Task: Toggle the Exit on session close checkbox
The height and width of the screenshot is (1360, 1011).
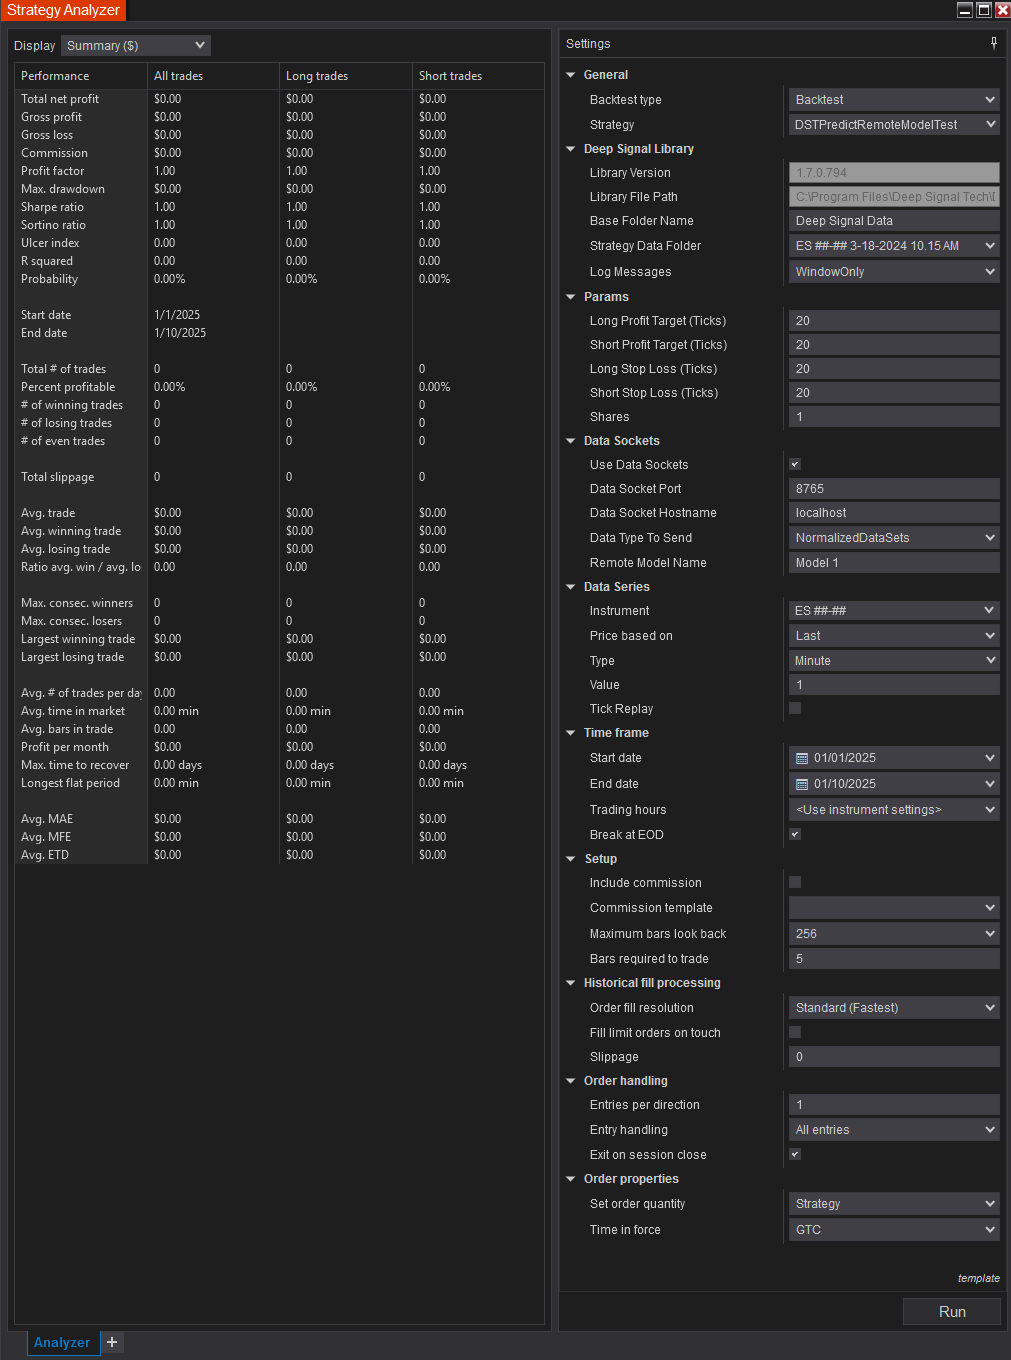Action: 795,1154
